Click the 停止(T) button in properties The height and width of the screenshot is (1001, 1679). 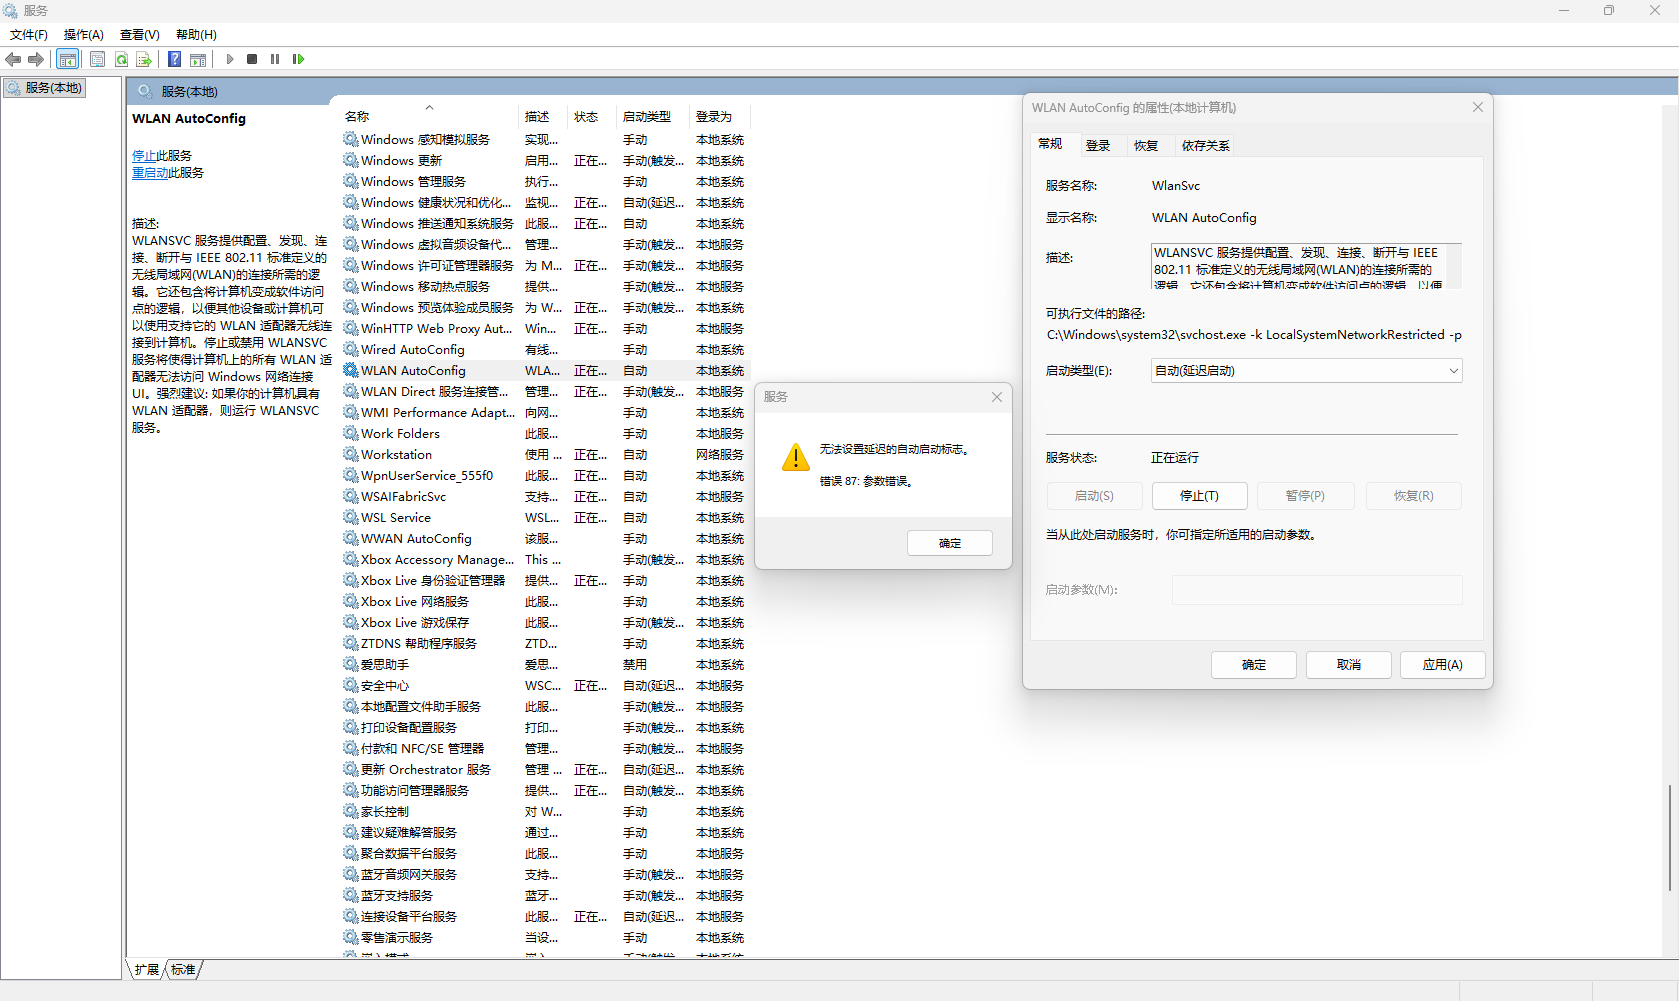click(x=1199, y=496)
